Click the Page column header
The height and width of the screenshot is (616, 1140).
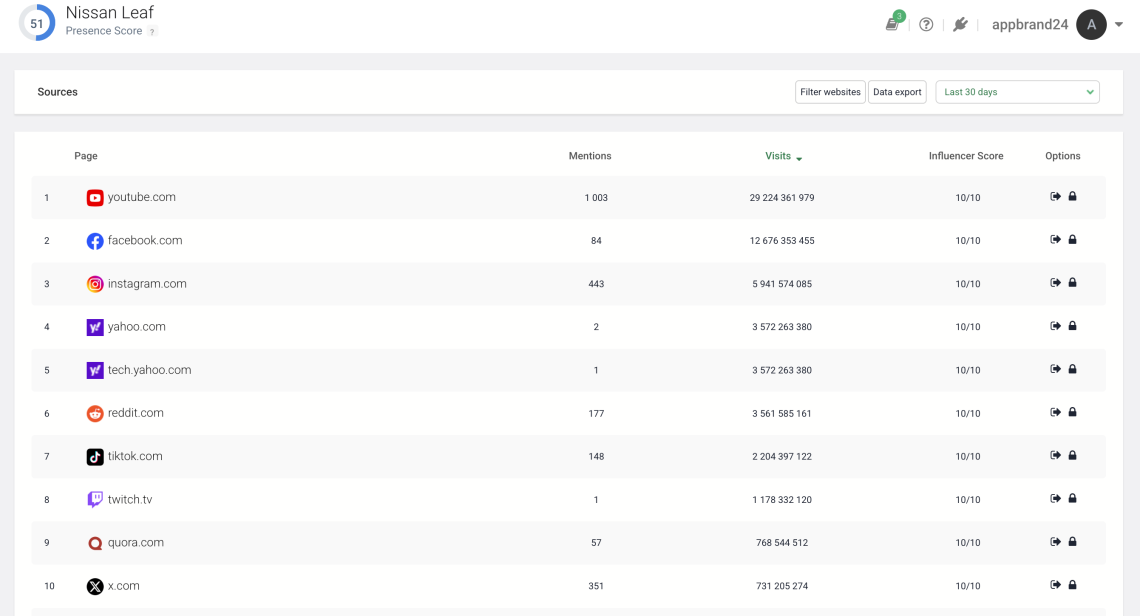(86, 156)
